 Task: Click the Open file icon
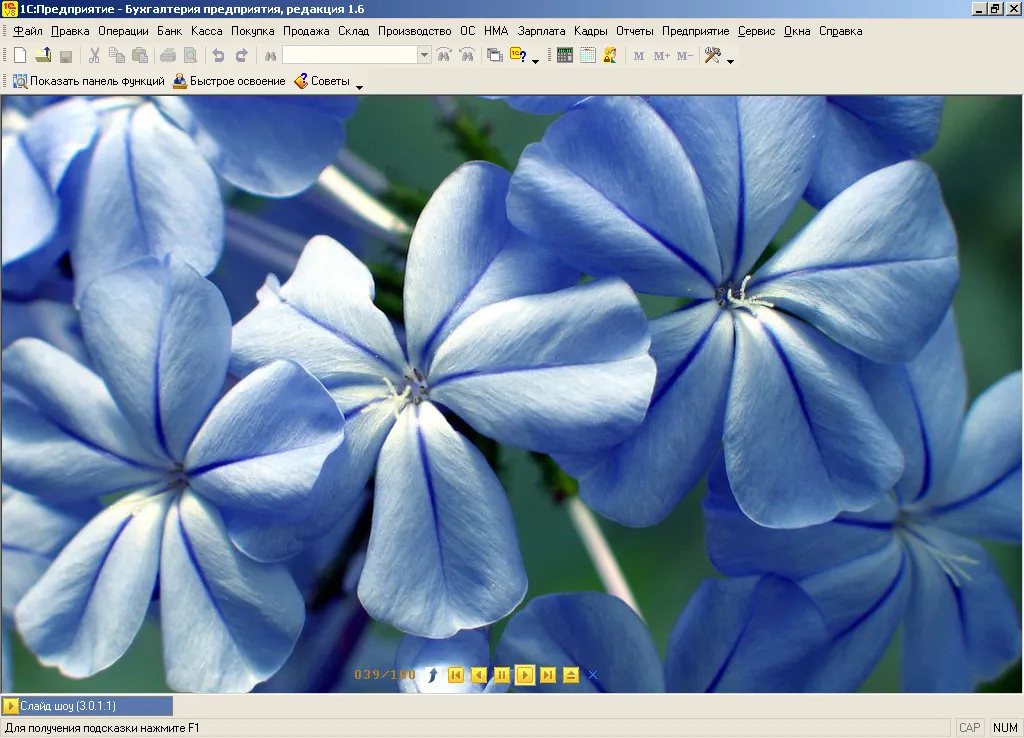pos(43,56)
